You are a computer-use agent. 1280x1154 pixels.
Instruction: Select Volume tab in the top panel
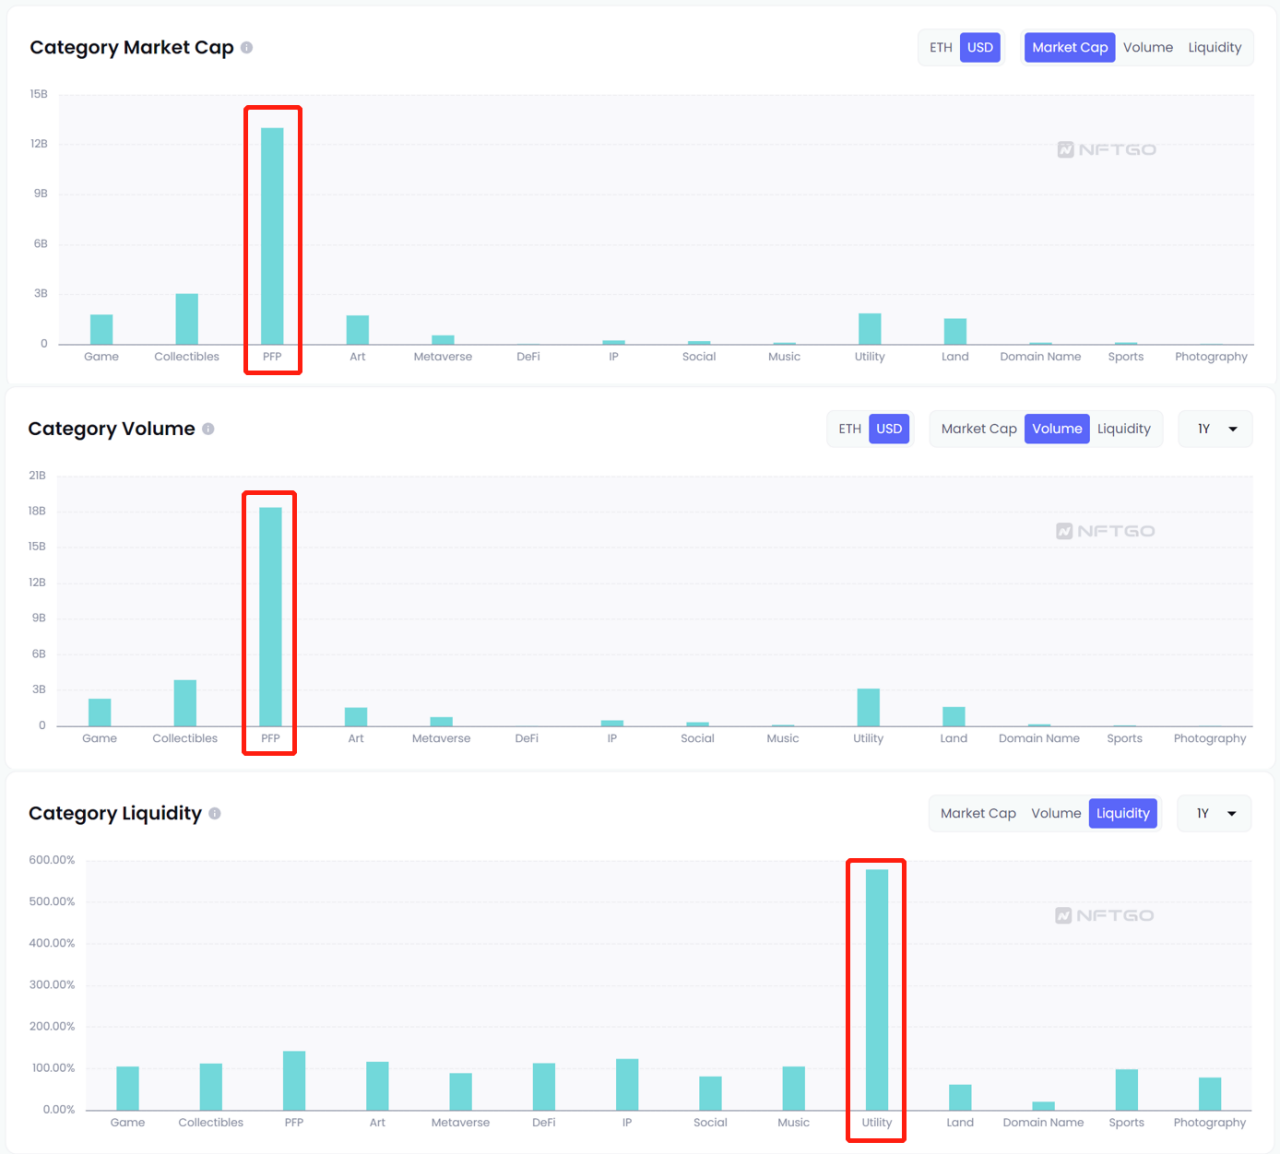[1147, 47]
